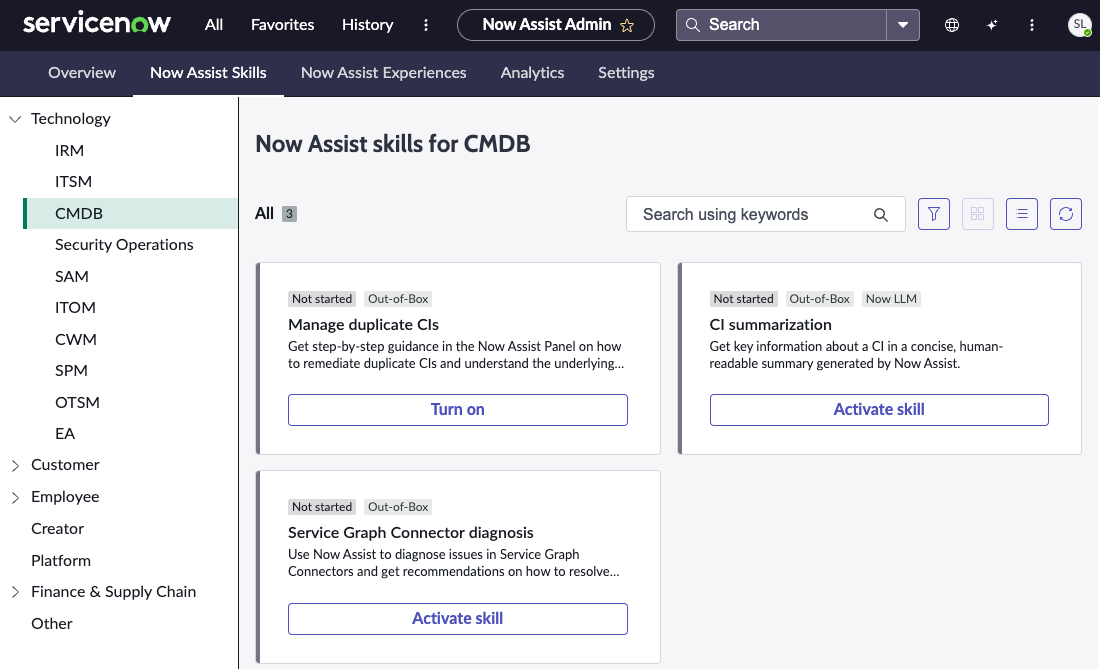This screenshot has width=1100, height=669.
Task: Switch to card grid view
Action: pos(977,214)
